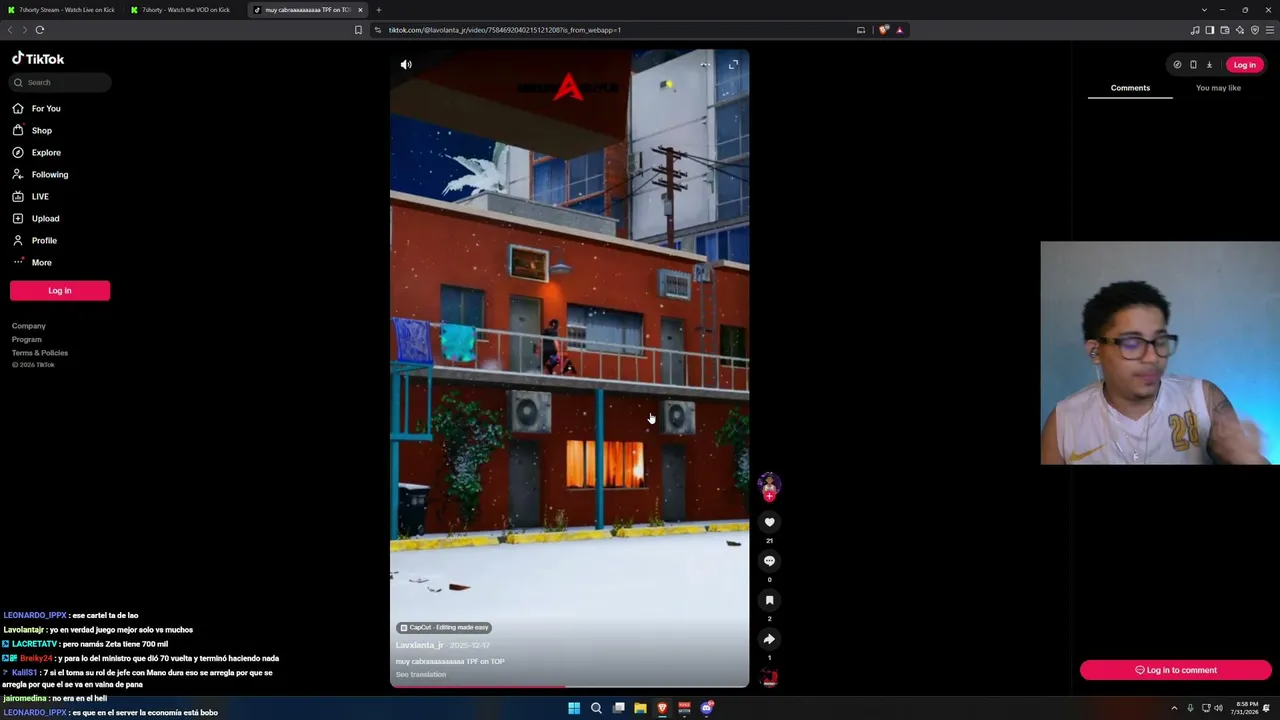Open the Brave Rewards triangle icon
Viewport: 1280px width, 720px height.
[899, 30]
